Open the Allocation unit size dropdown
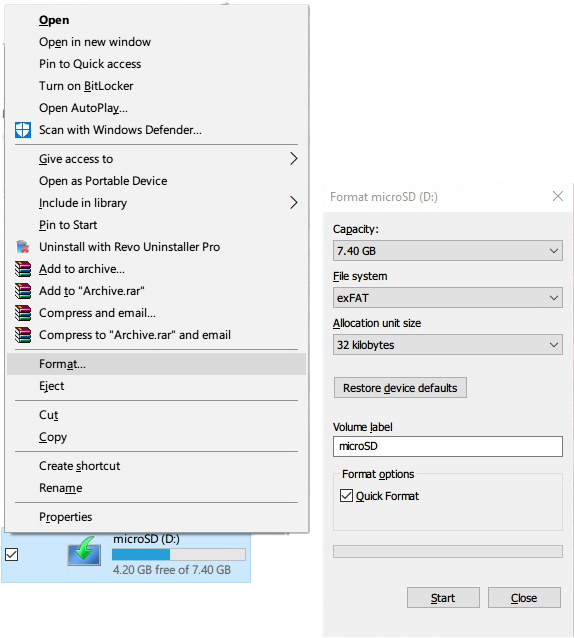Viewport: 574px width, 638px height. click(447, 345)
